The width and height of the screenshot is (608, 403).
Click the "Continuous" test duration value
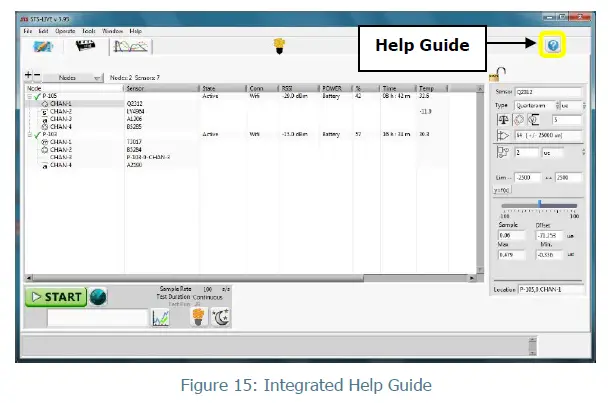(207, 297)
